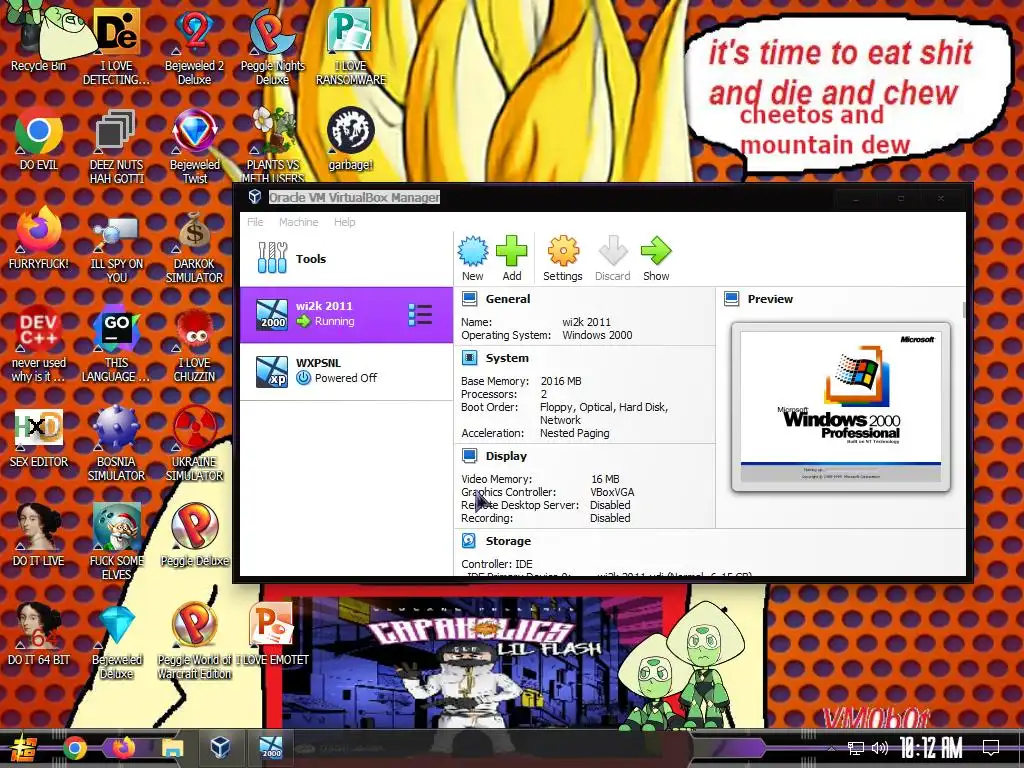Select the HxD SEX EDITOR desktop icon
Screen dimensions: 1024x768
[39, 436]
